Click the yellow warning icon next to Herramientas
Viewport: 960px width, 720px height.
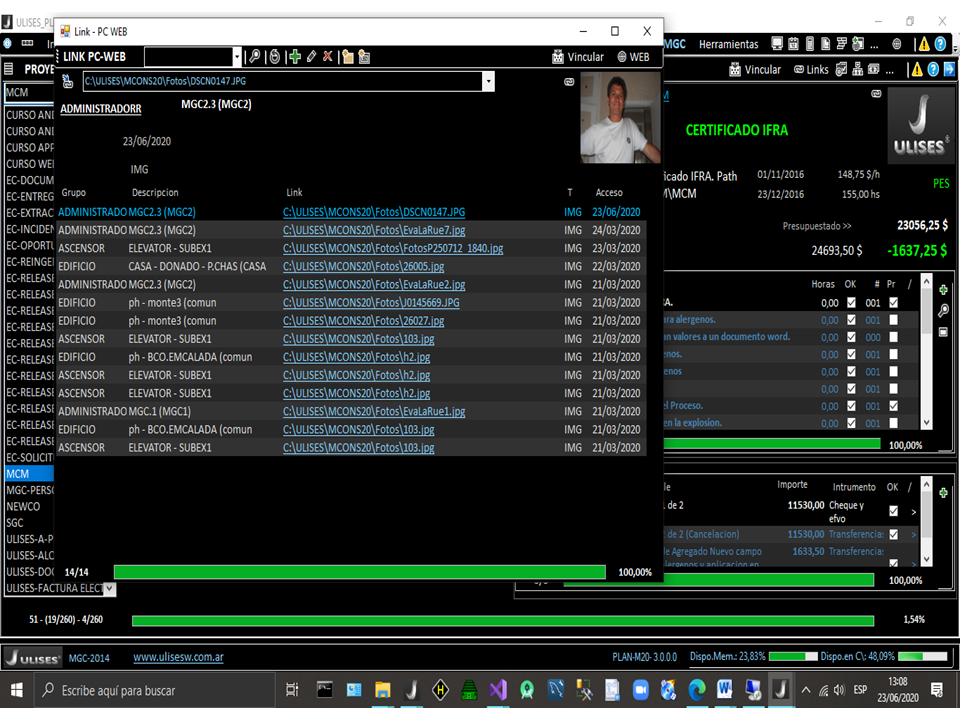(924, 44)
